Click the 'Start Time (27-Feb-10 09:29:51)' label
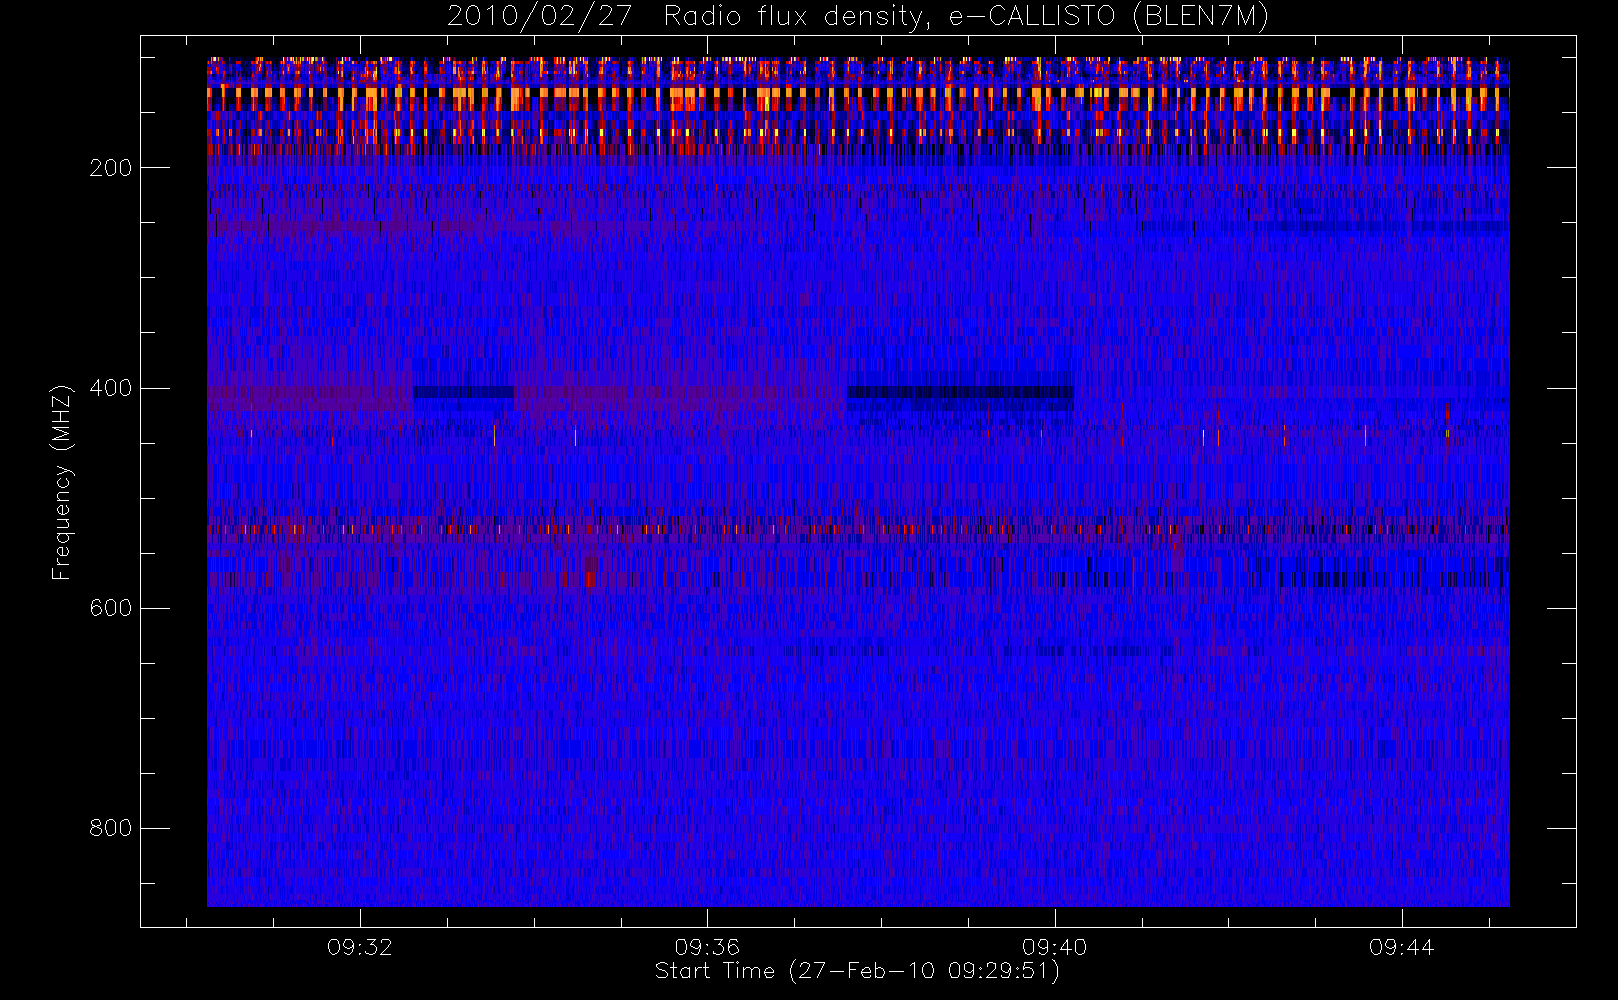This screenshot has width=1618, height=1000. pos(857,971)
